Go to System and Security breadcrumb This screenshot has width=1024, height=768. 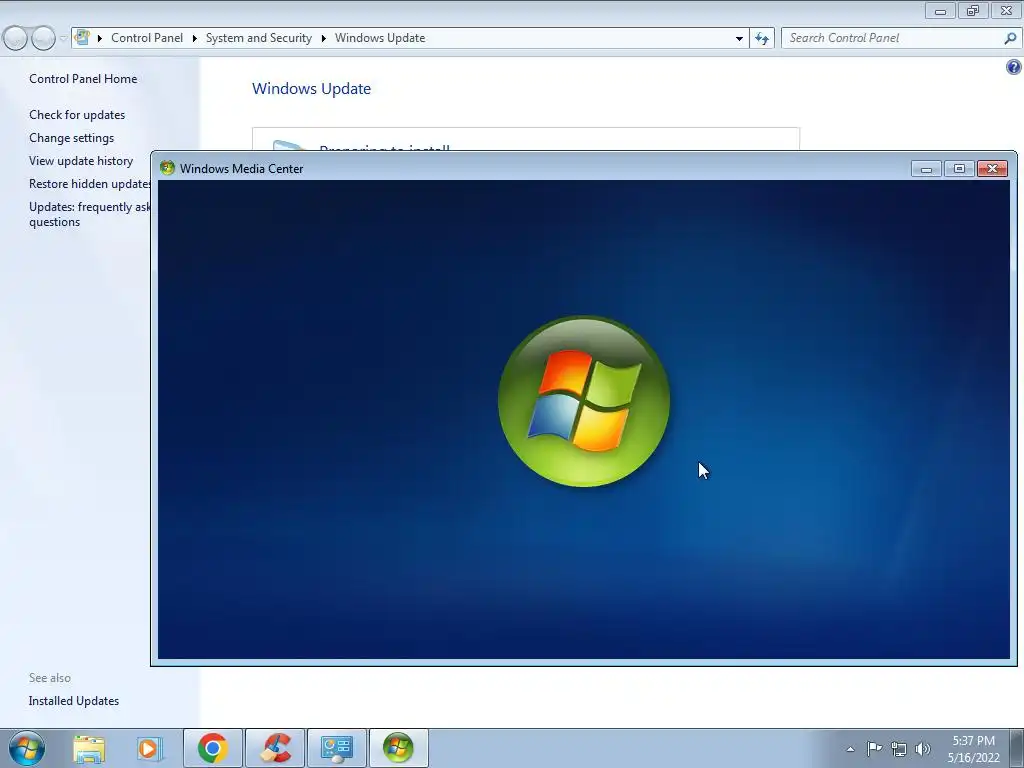click(x=259, y=38)
